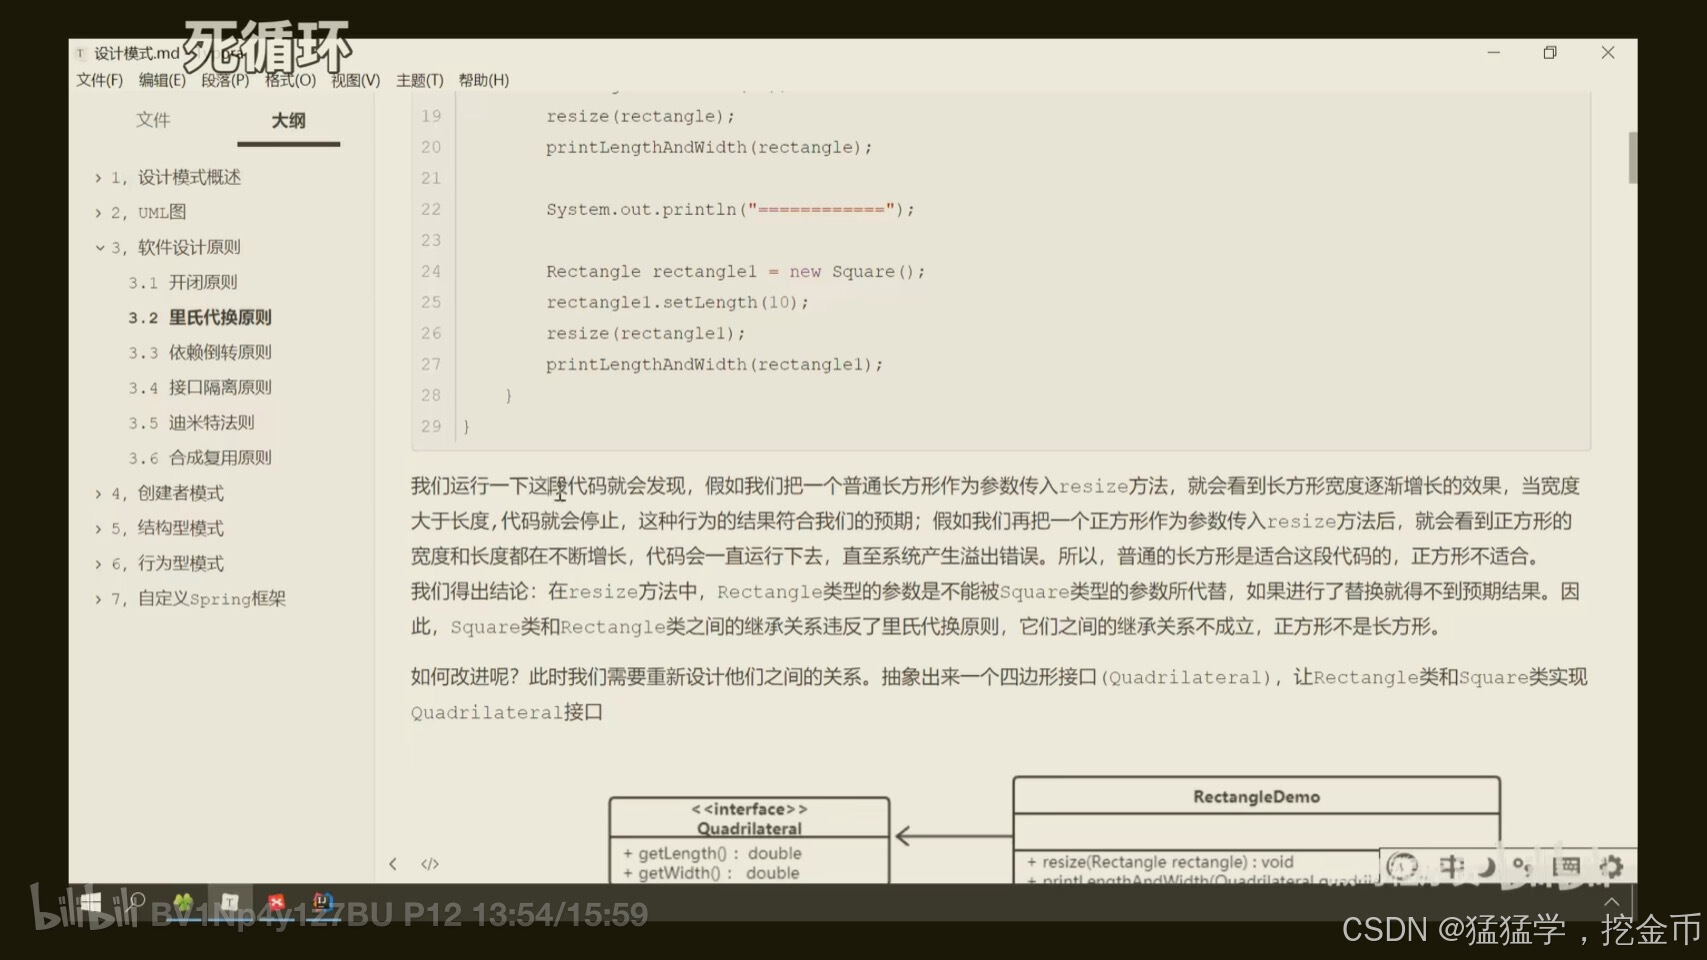Click the RectangleDemo class box in the diagram
1707x960 pixels.
1257,830
